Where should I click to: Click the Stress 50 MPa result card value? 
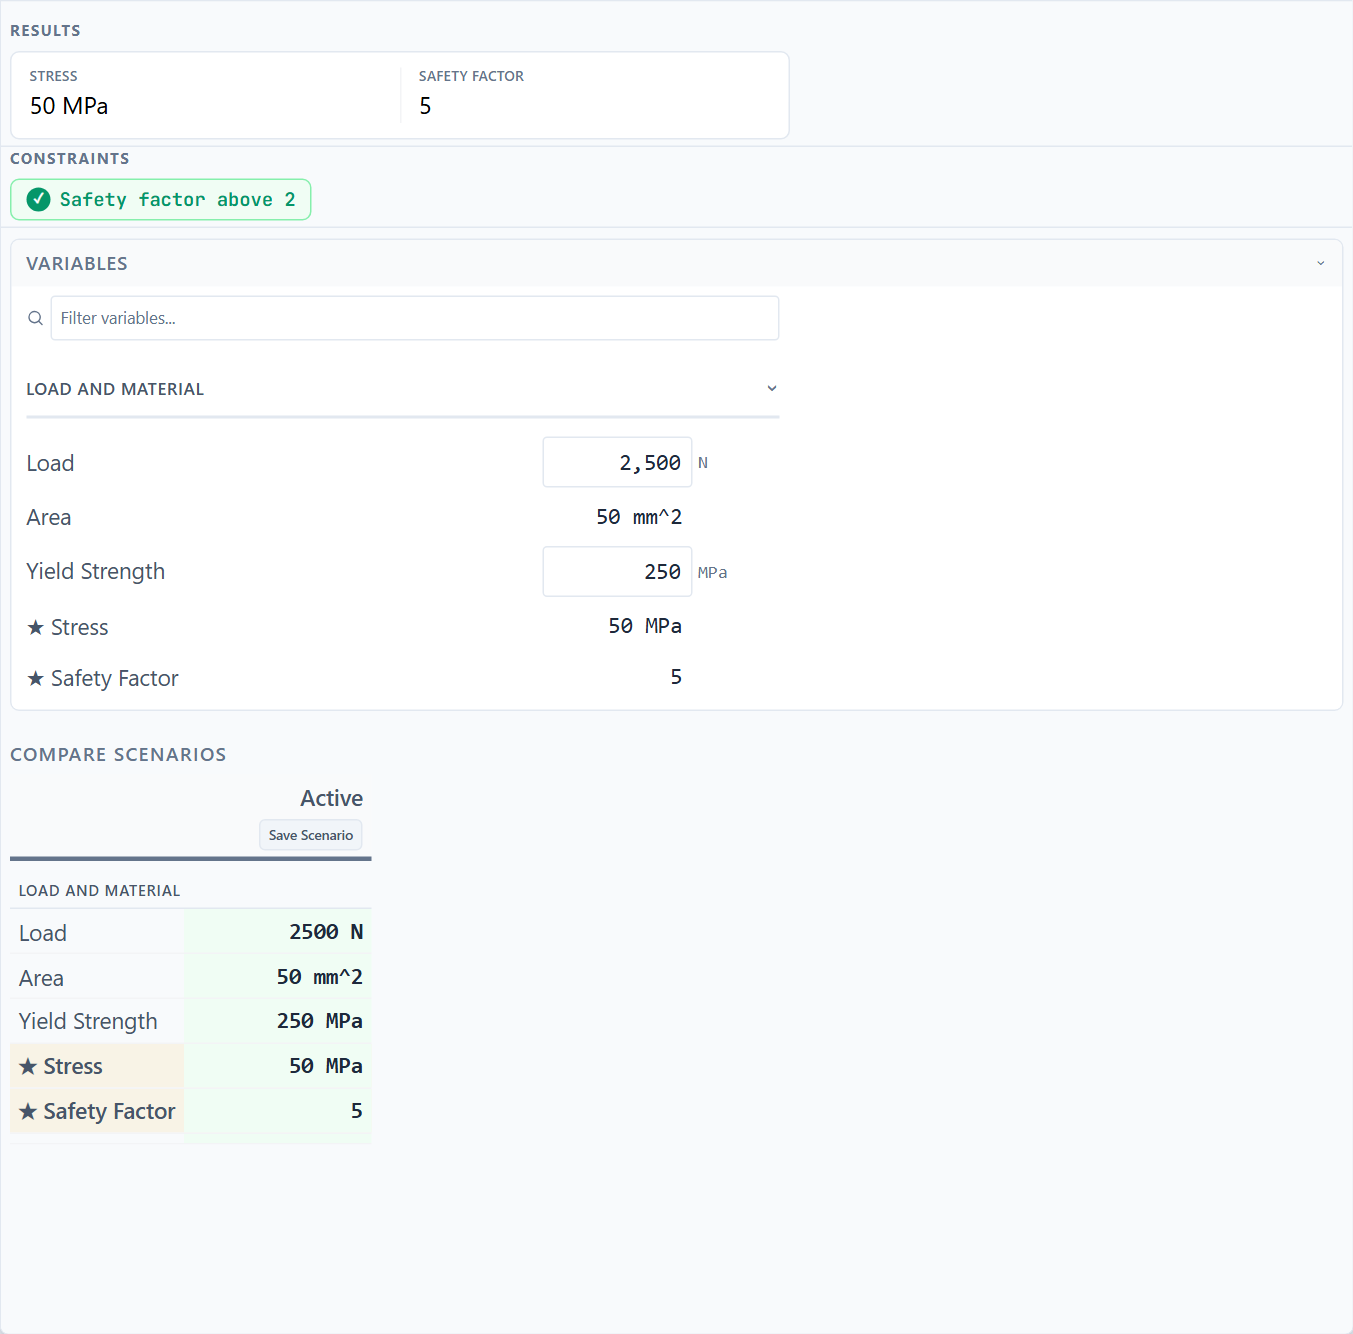pos(69,106)
